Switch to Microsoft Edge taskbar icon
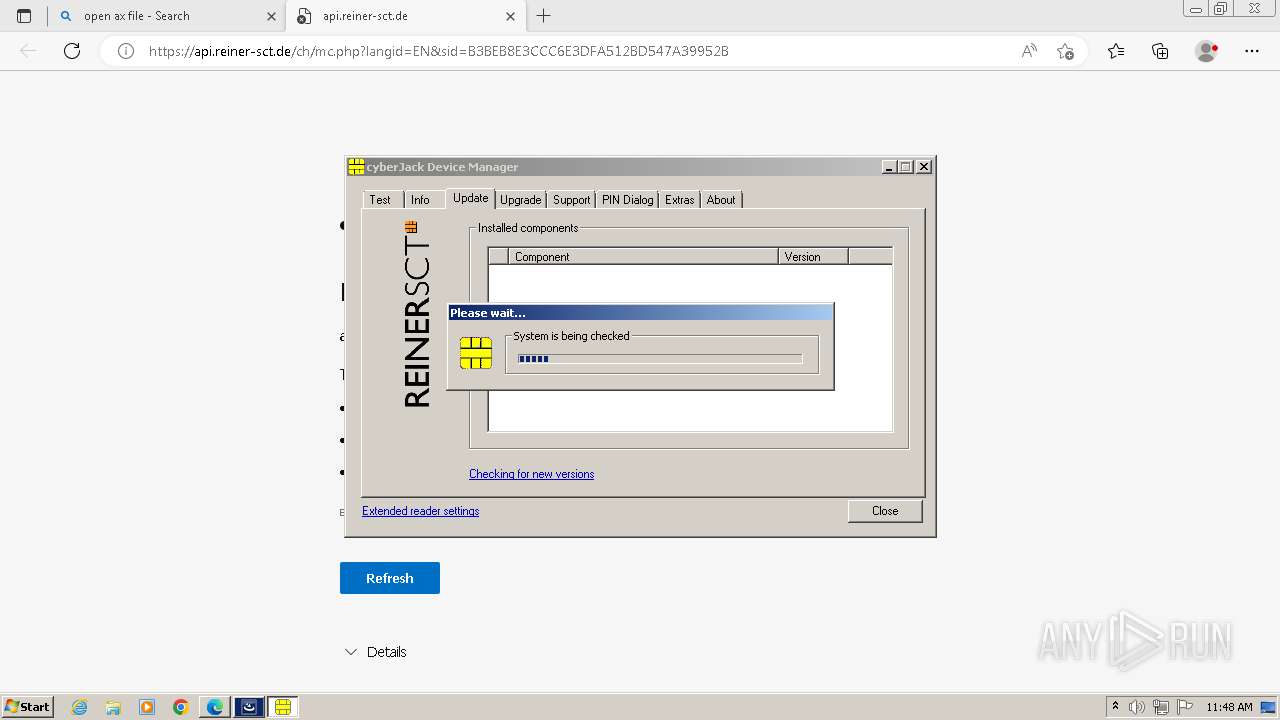1280x720 pixels. click(x=215, y=707)
